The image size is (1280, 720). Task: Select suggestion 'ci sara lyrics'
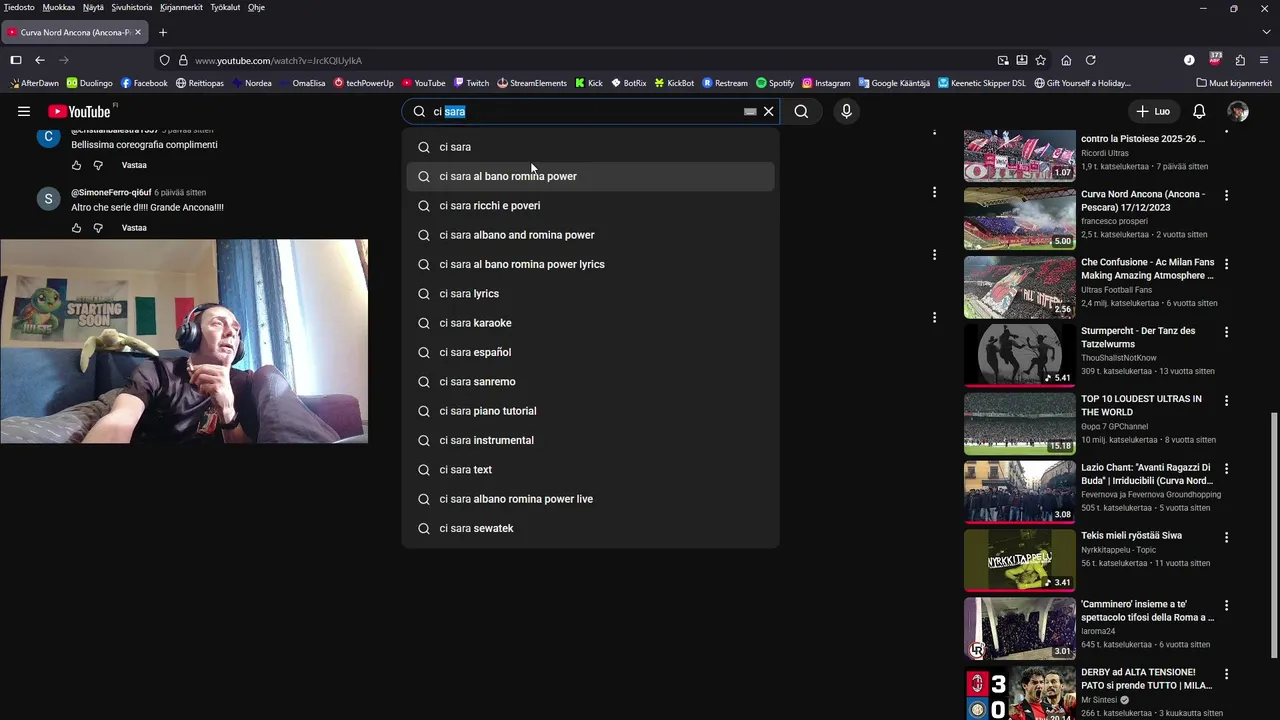(x=590, y=294)
